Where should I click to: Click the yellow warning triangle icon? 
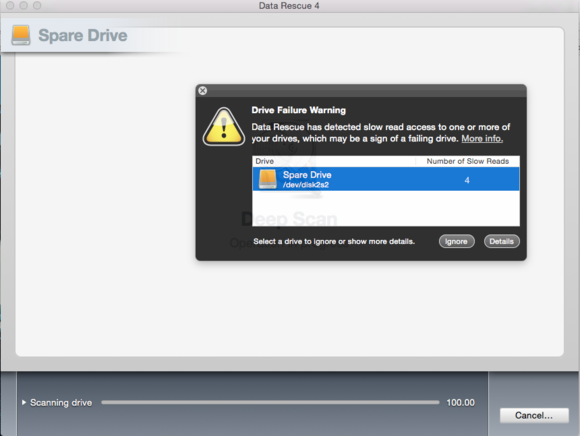pos(224,127)
